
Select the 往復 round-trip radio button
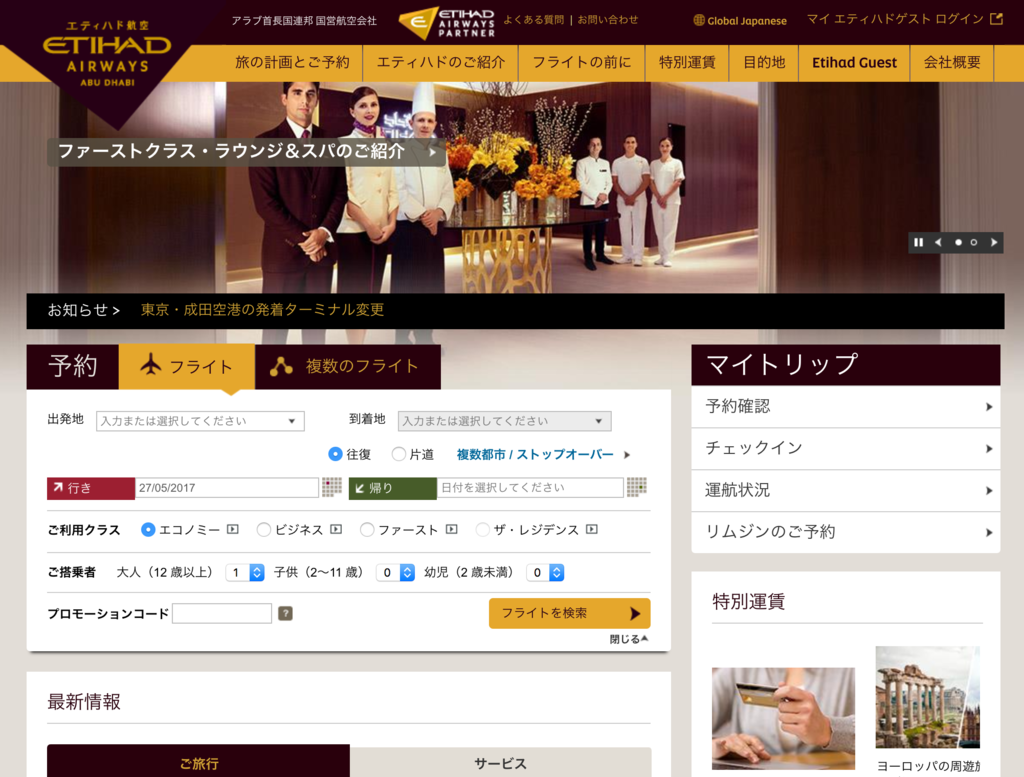pyautogui.click(x=335, y=454)
